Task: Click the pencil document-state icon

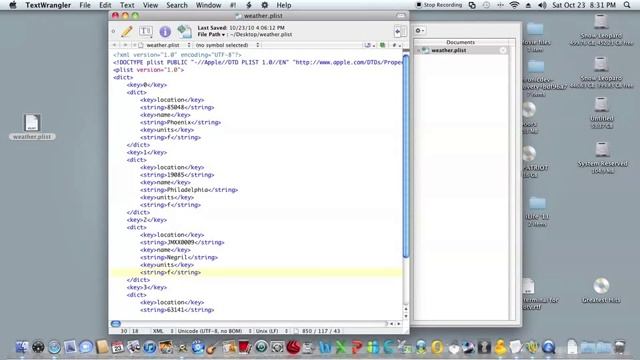Action: [127, 31]
